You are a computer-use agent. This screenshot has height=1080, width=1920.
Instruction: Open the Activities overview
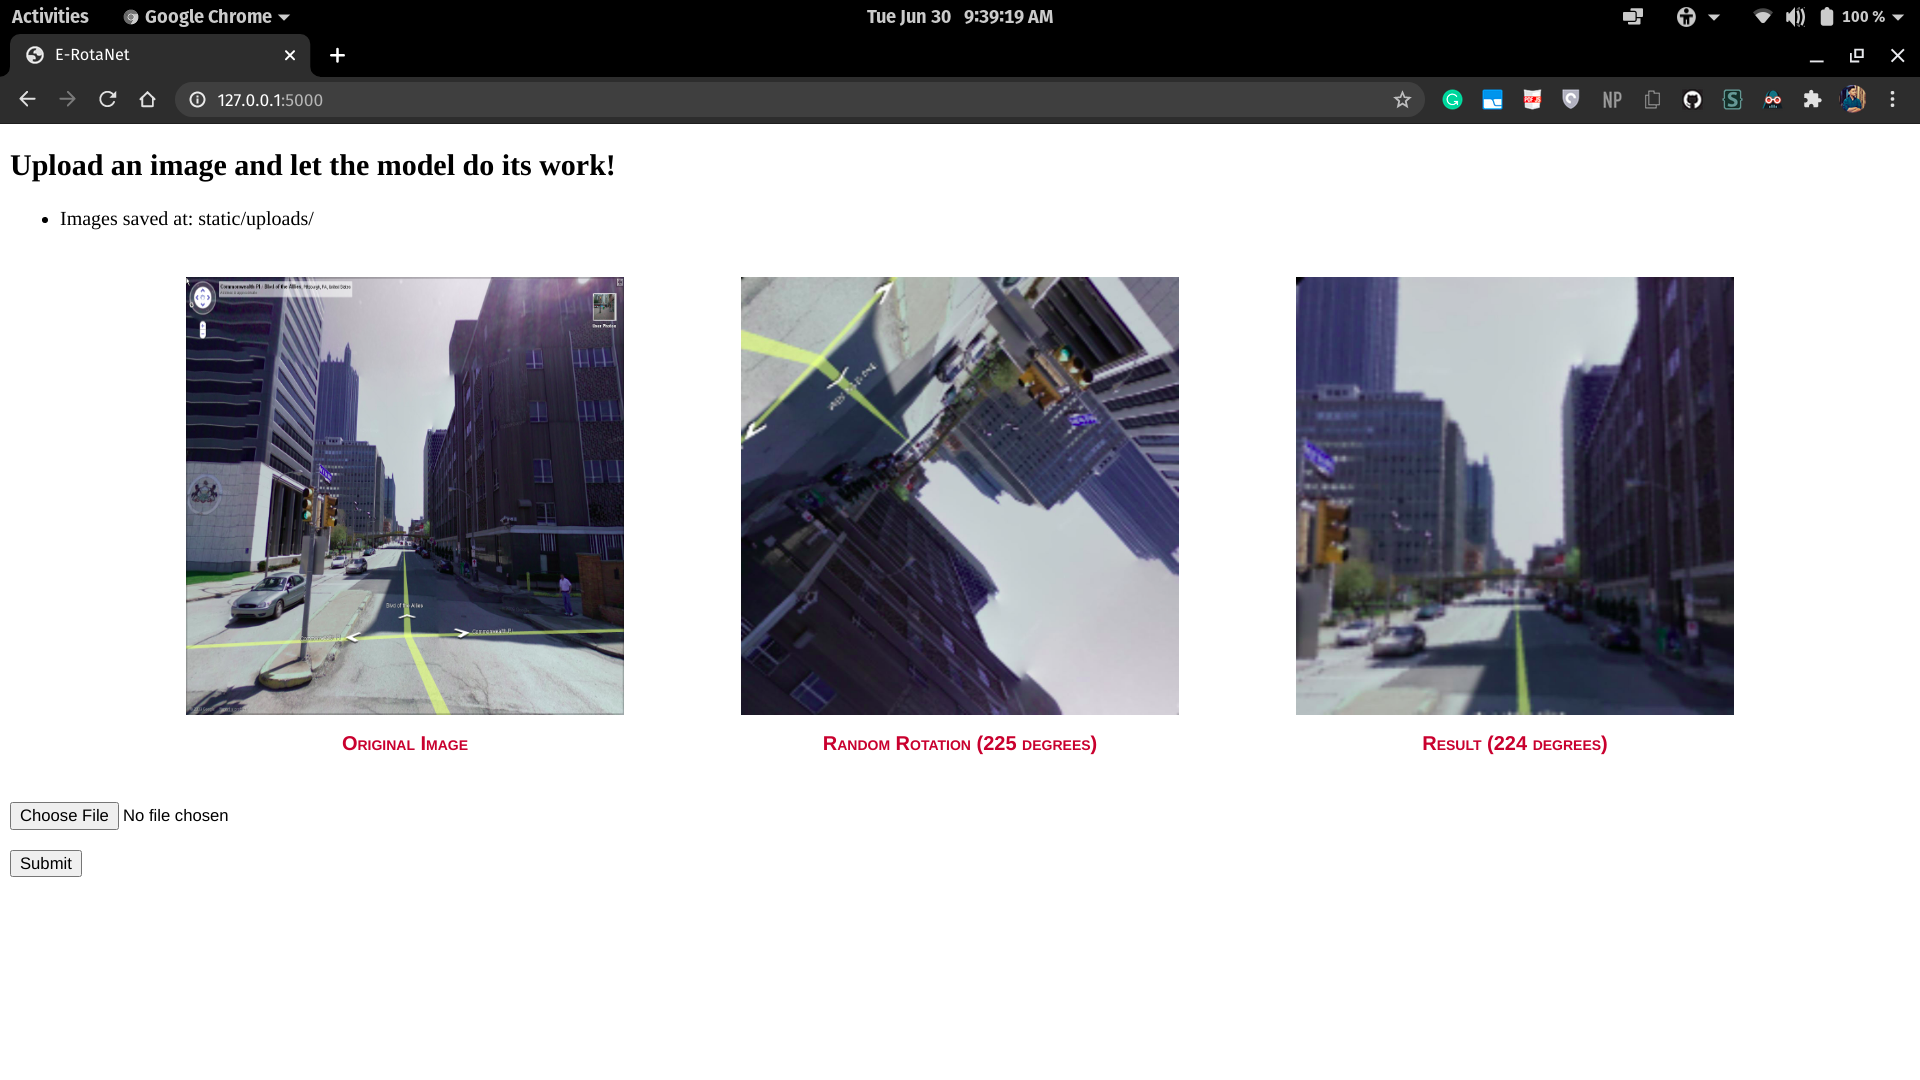point(50,17)
